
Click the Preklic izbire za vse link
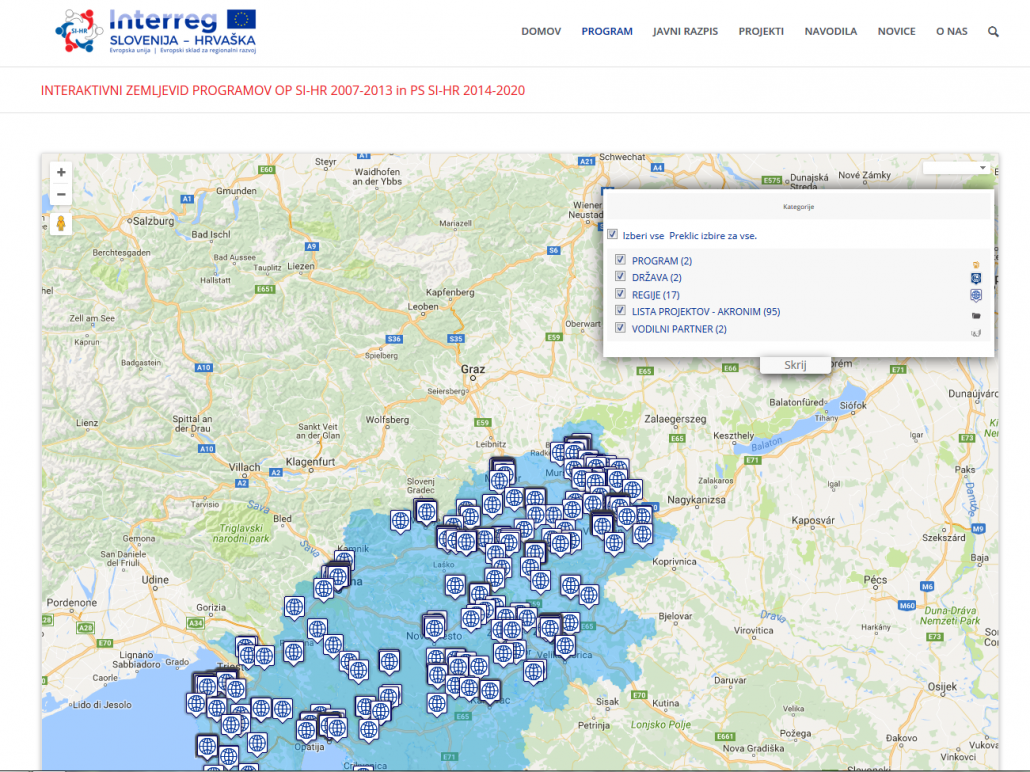pos(715,234)
